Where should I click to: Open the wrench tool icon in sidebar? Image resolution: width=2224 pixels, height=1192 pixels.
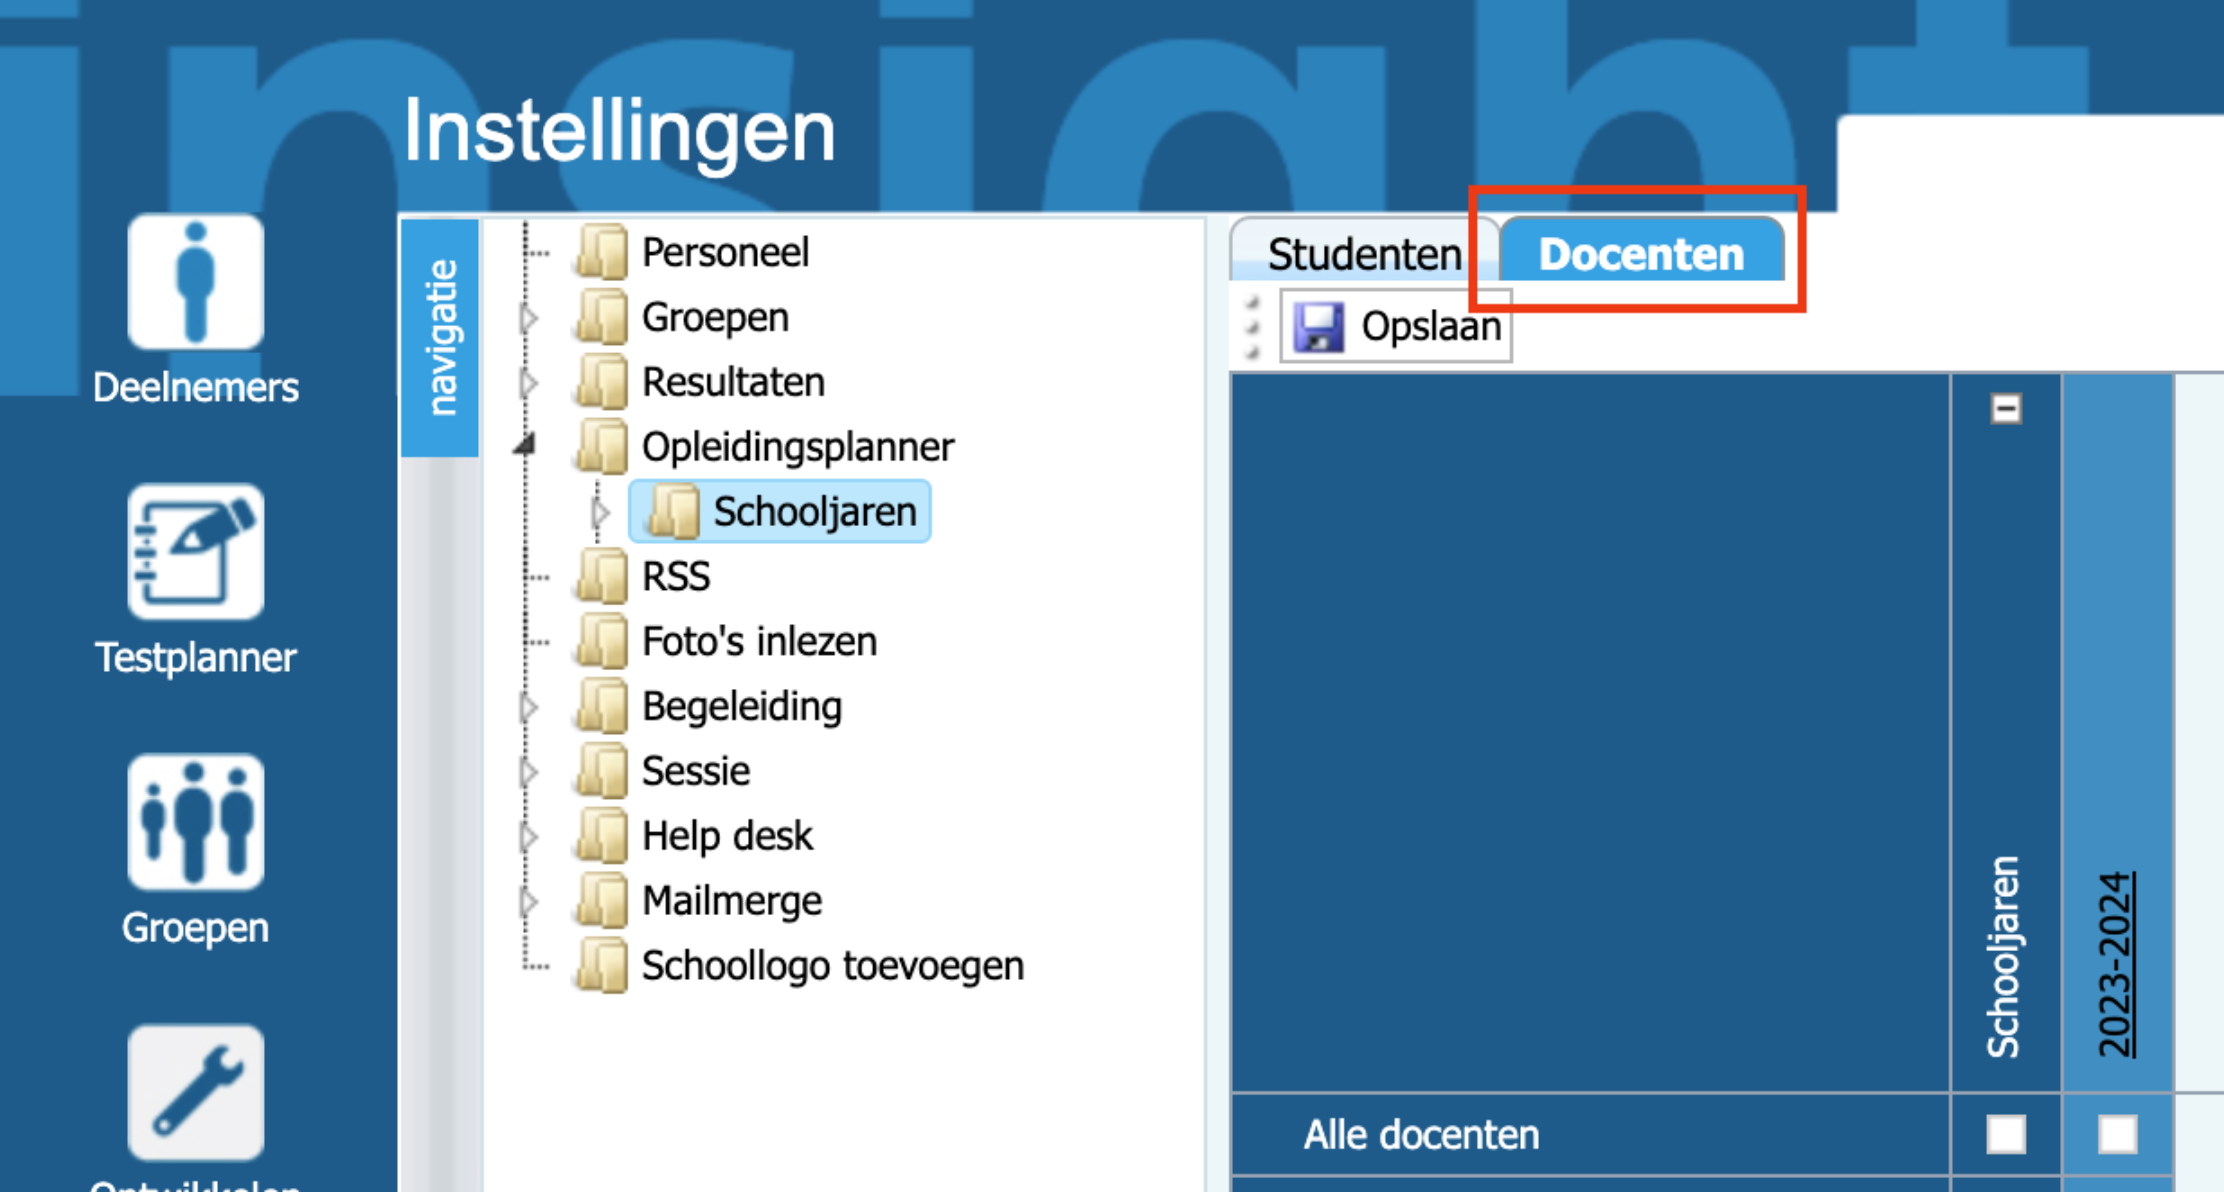pyautogui.click(x=196, y=1092)
